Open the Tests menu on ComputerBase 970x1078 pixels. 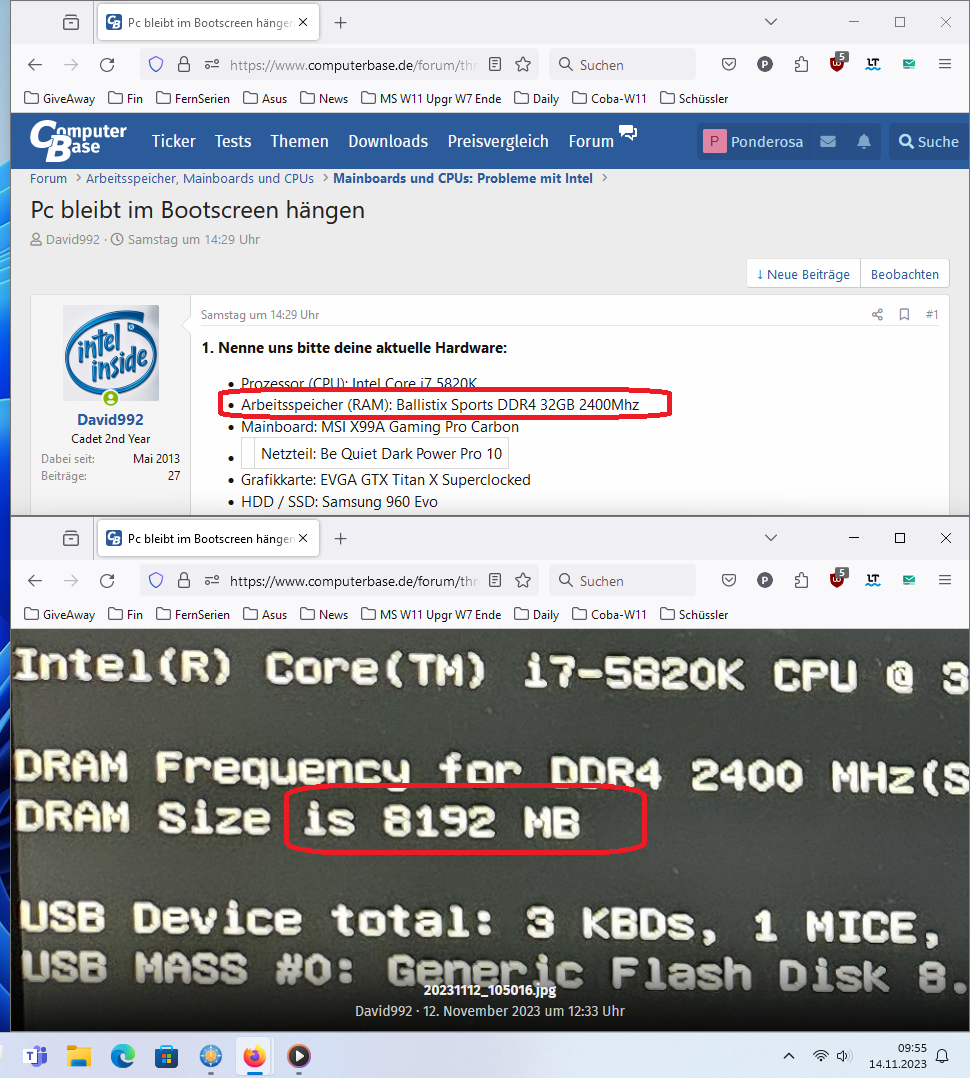(232, 141)
